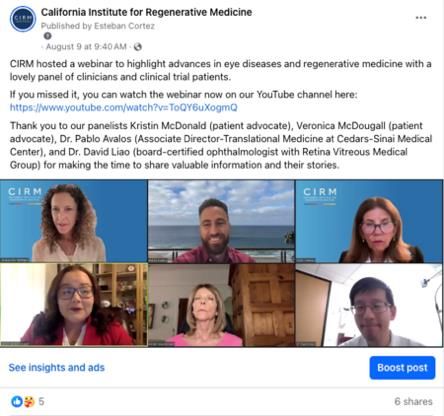Open the YouTube webinar link
This screenshot has height=416, width=444.
(124, 107)
